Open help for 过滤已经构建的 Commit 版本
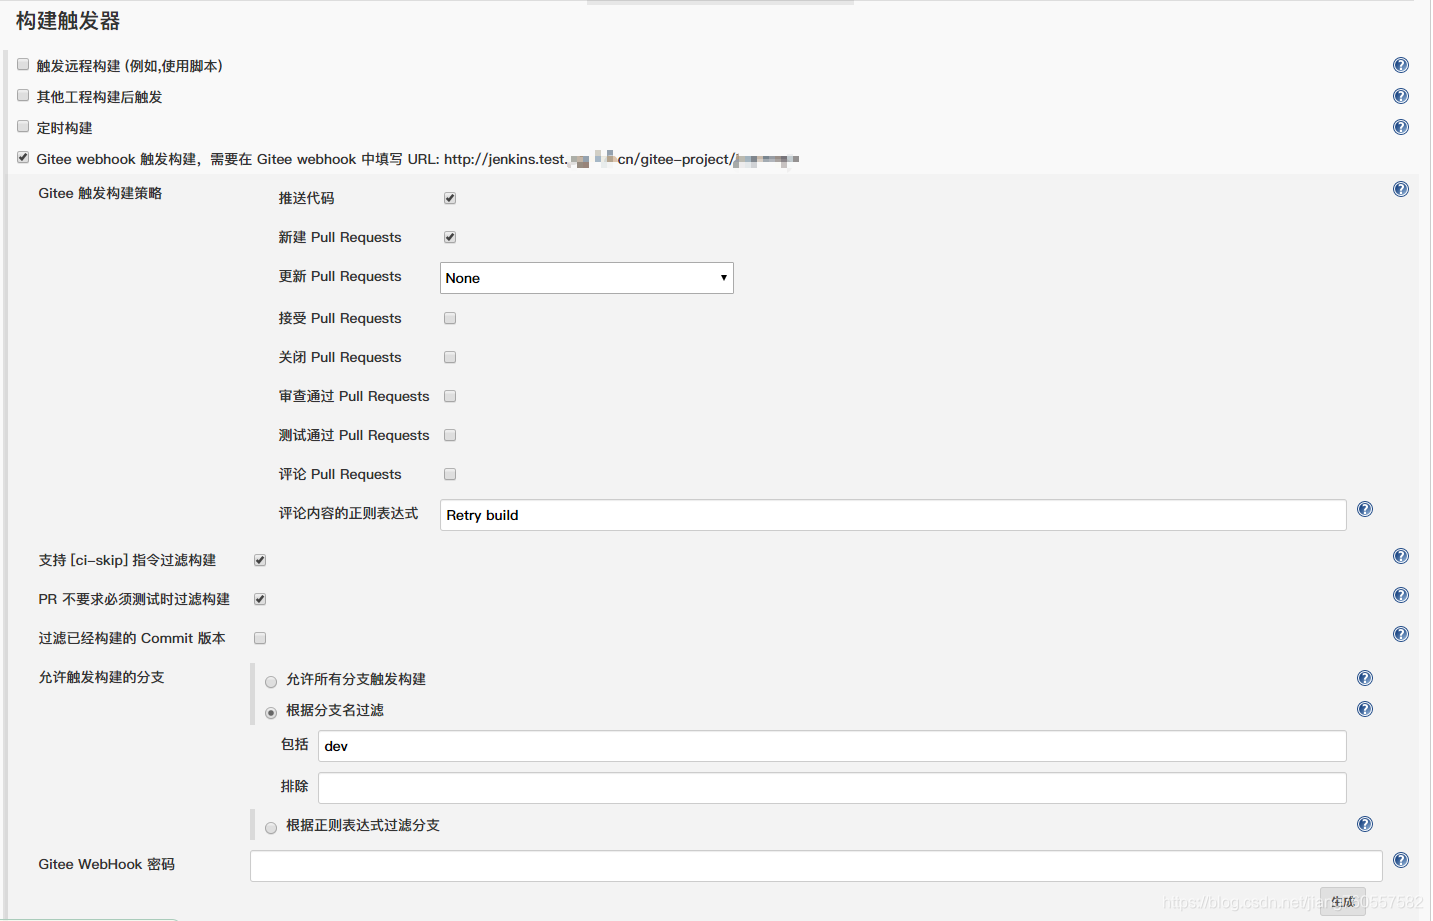Viewport: 1433px width, 921px height. pyautogui.click(x=1400, y=634)
